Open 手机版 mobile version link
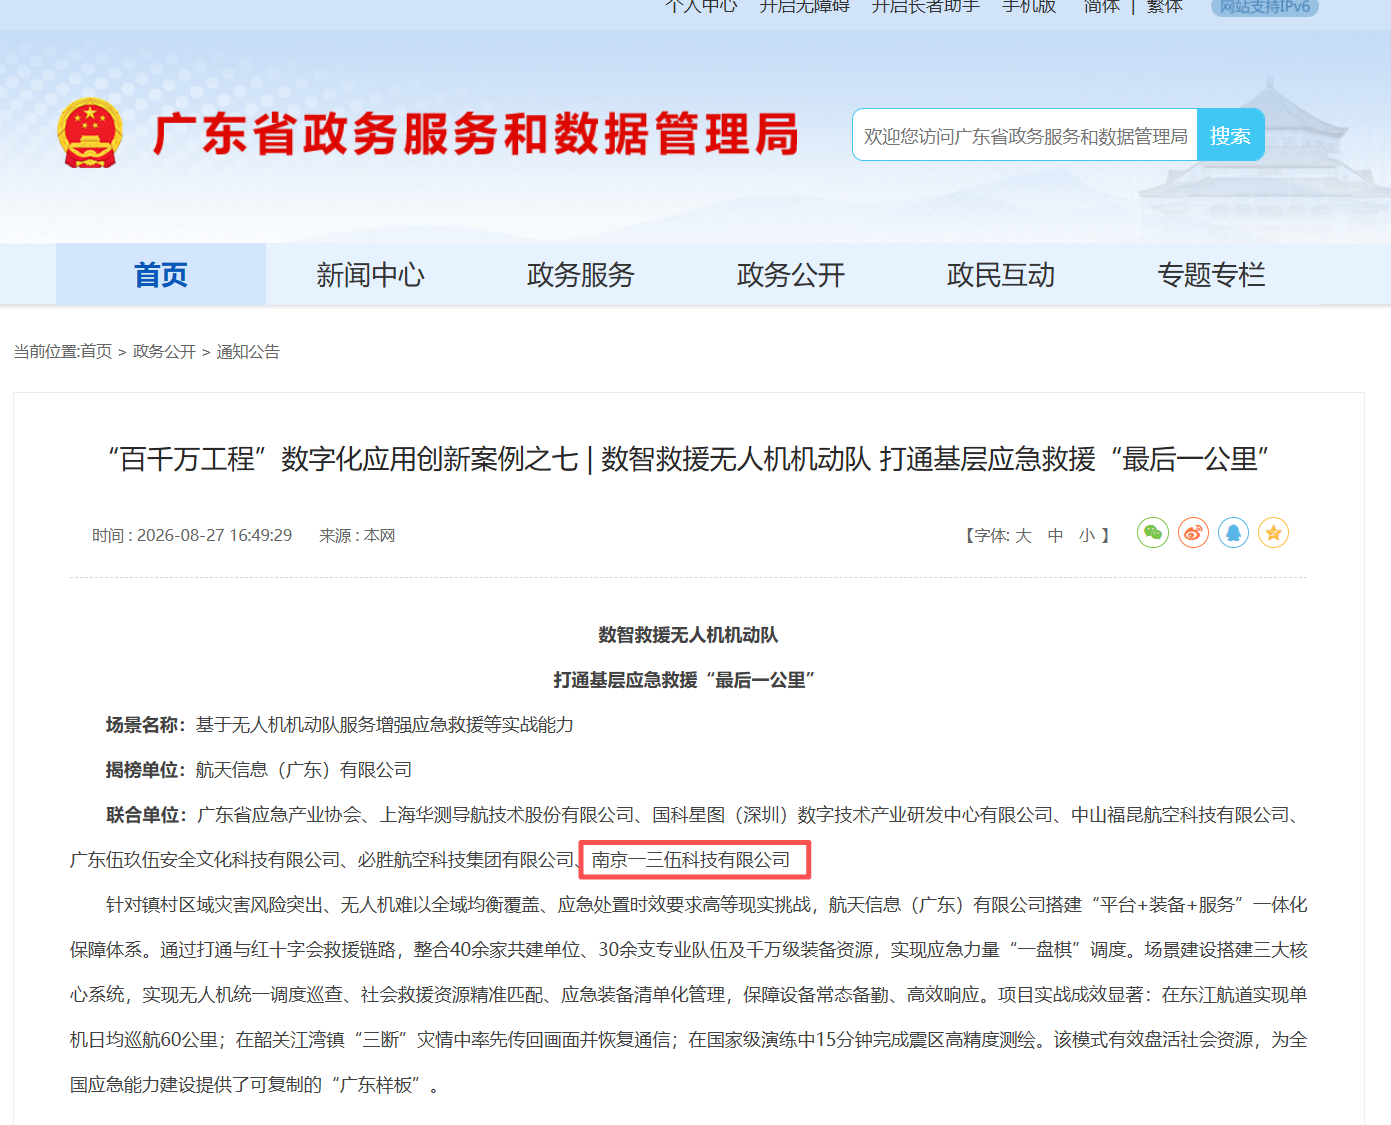This screenshot has height=1125, width=1391. (x=1029, y=7)
